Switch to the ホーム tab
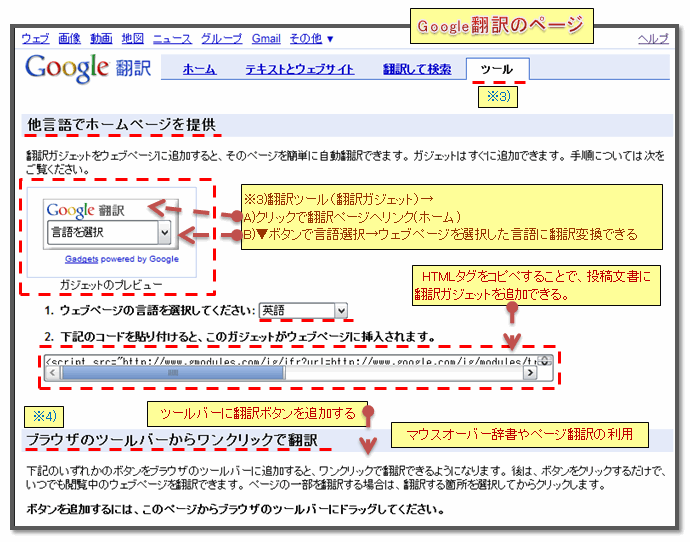 click(199, 69)
